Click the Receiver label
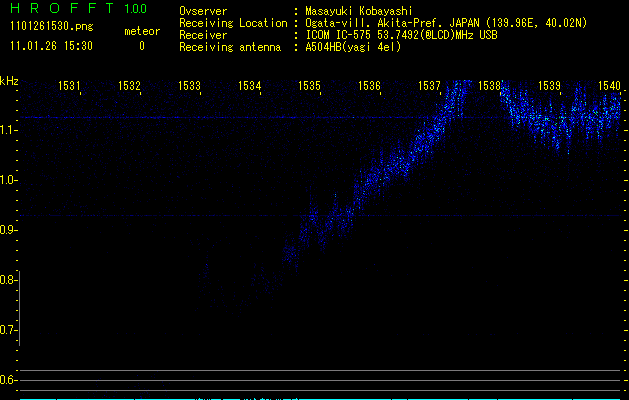629x400 pixels. pos(203,35)
